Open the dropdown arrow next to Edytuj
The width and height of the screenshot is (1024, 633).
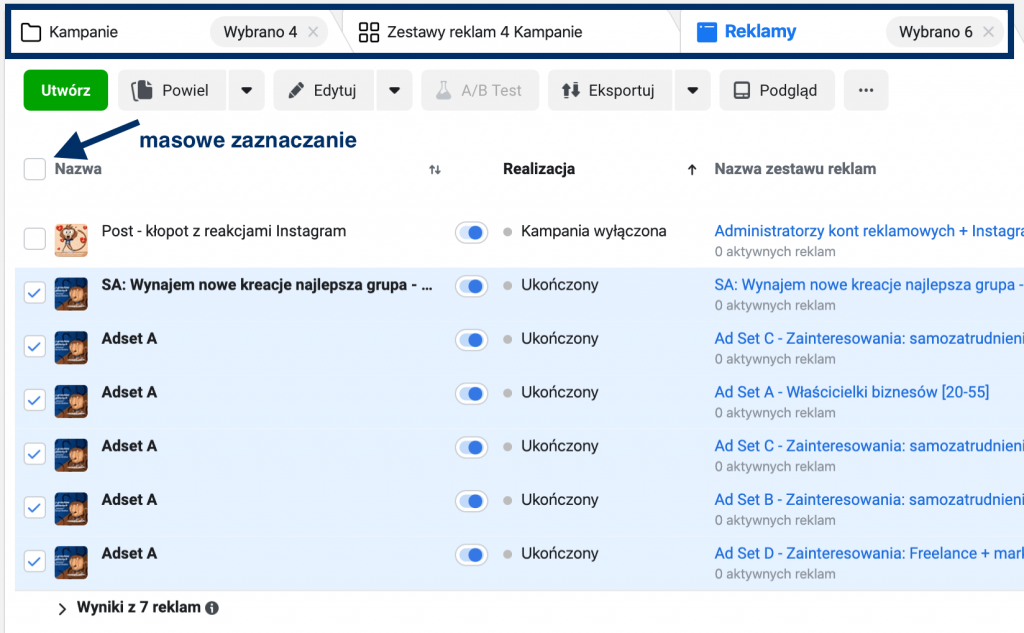click(x=395, y=90)
